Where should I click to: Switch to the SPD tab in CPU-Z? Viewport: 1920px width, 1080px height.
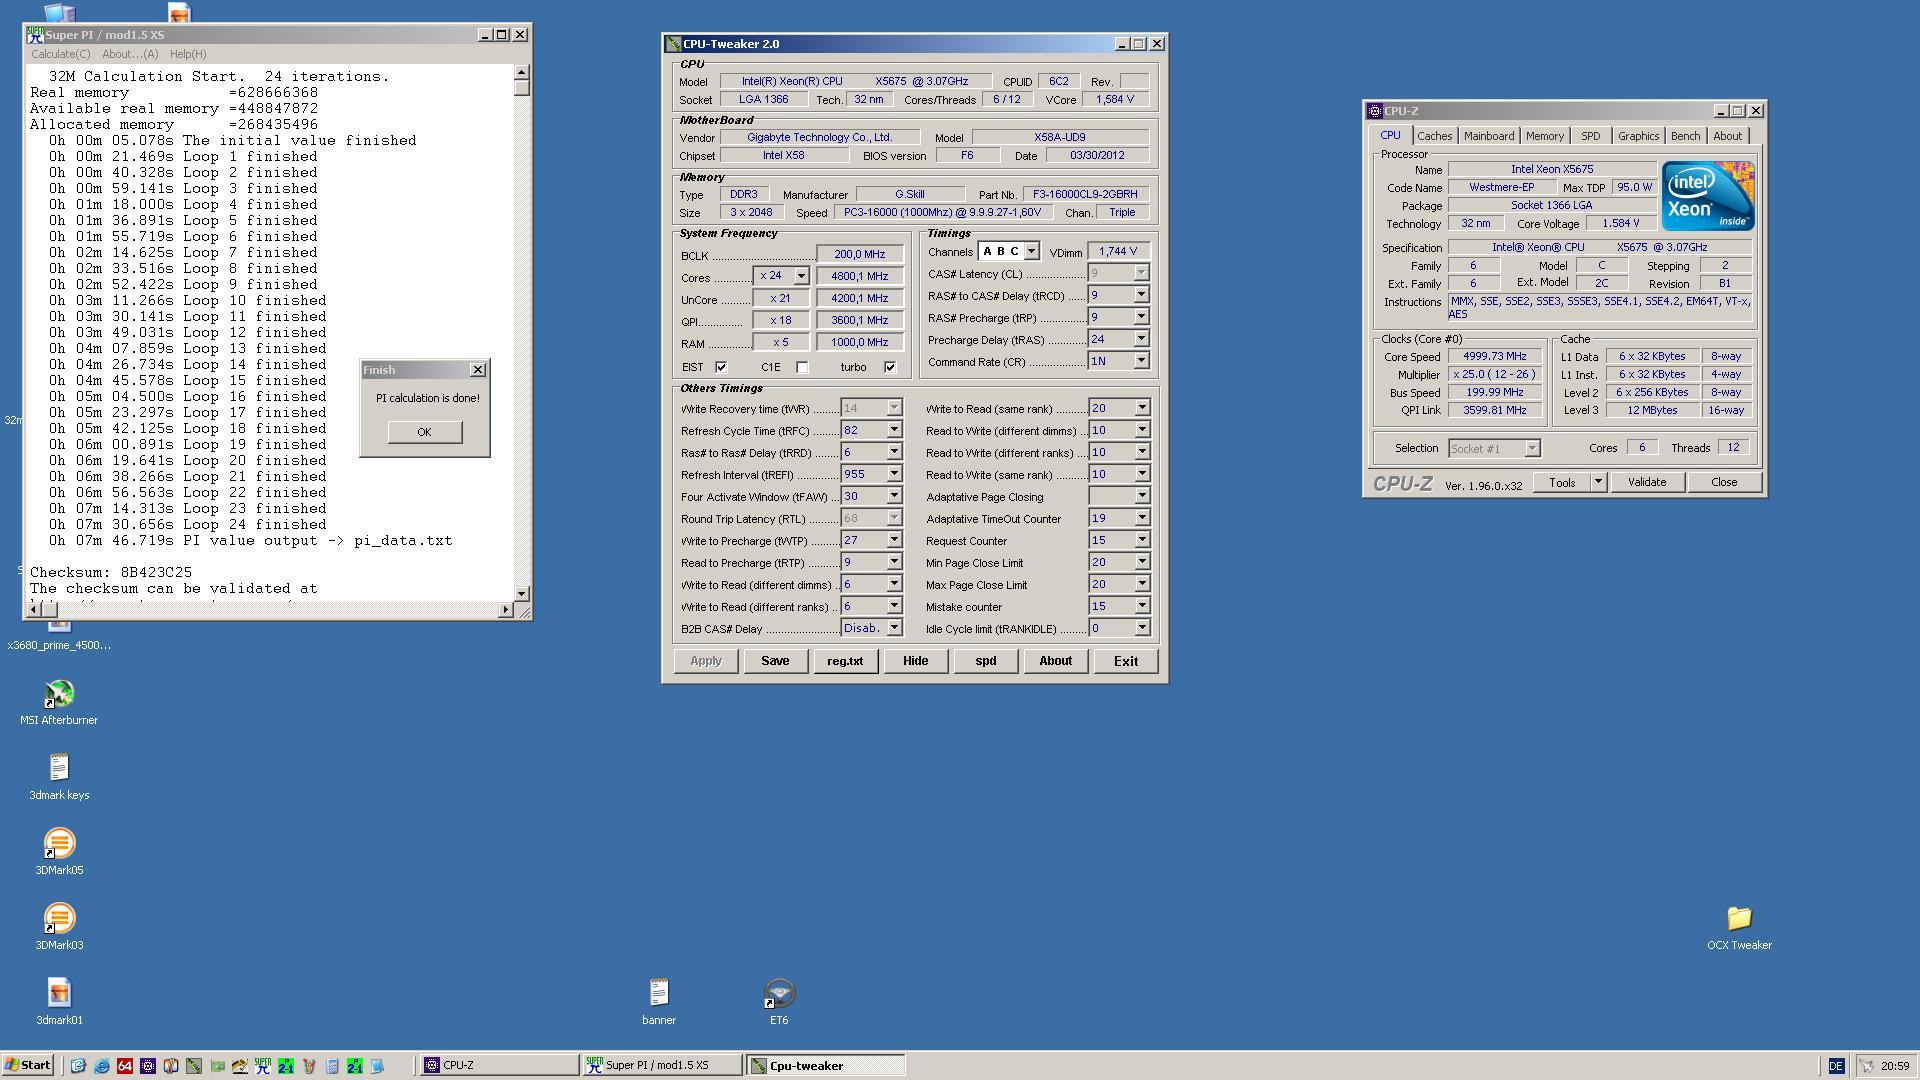[x=1590, y=136]
